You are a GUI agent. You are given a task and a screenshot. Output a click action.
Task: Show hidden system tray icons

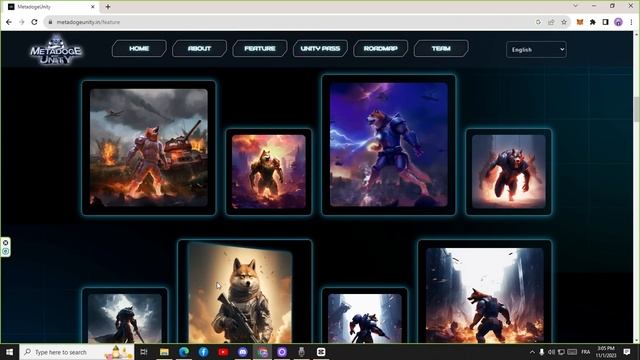tap(532, 352)
